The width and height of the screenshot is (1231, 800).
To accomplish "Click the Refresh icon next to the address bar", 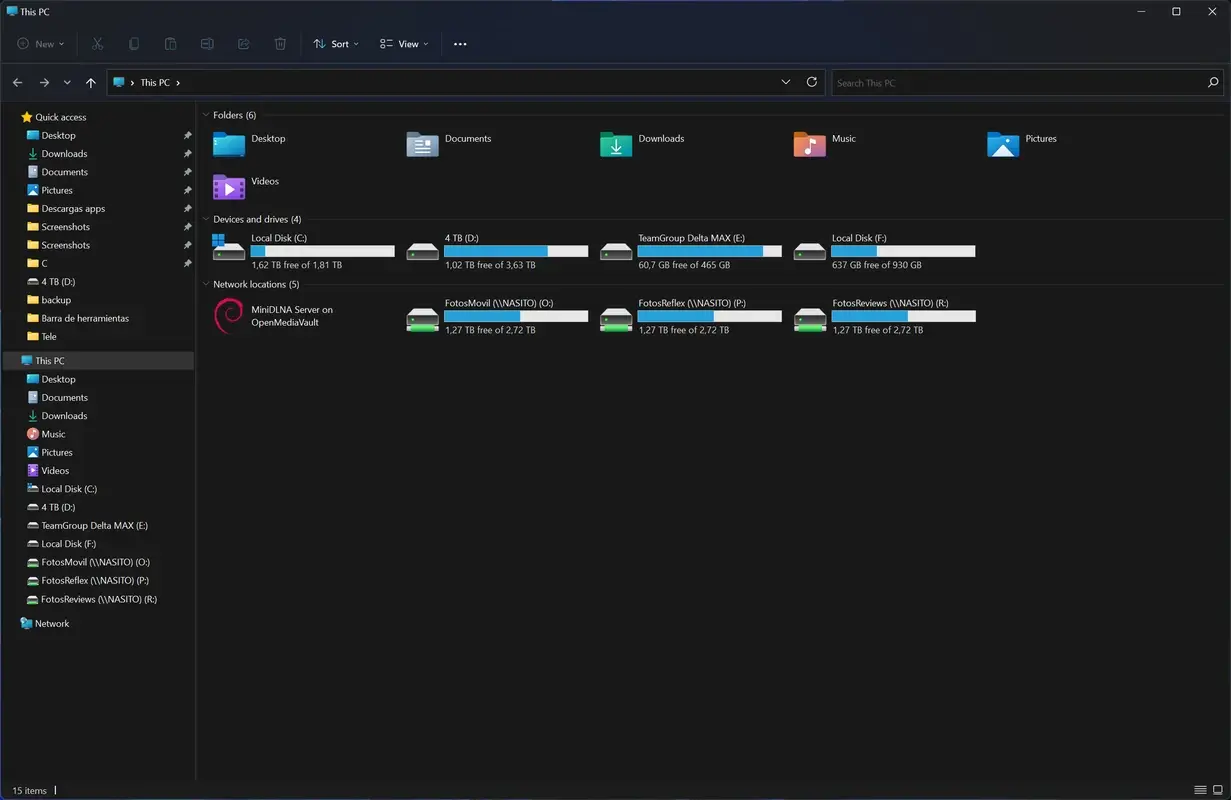I will coord(811,82).
